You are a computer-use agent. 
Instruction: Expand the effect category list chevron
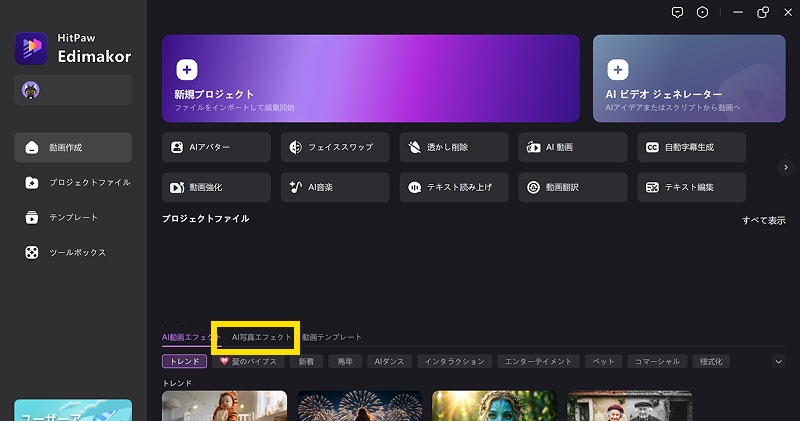(x=779, y=362)
